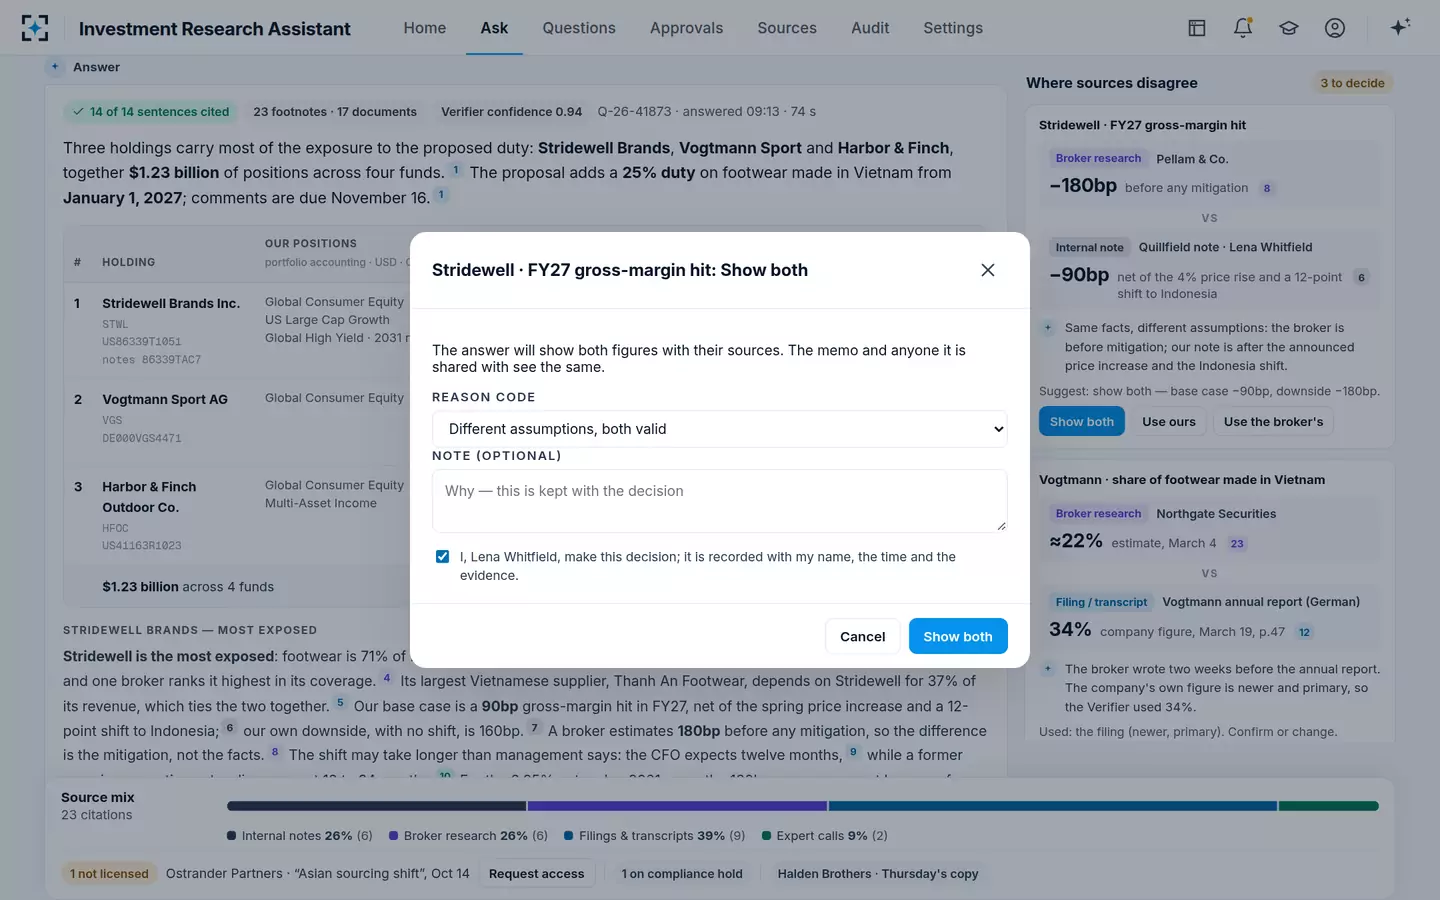Click the Internal notes segment of source mix bar
The height and width of the screenshot is (900, 1440).
377,806
